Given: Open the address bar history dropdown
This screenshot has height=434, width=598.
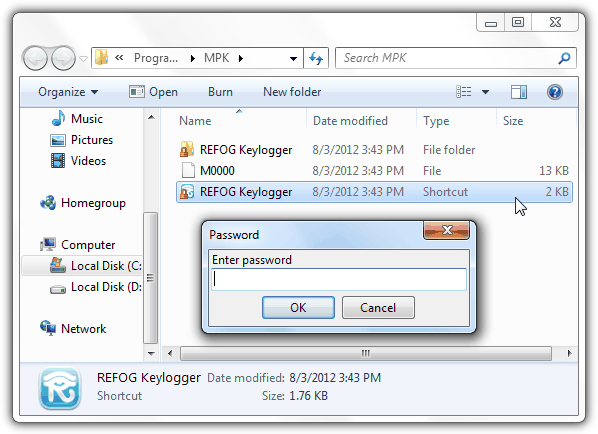Looking at the screenshot, I should point(293,59).
